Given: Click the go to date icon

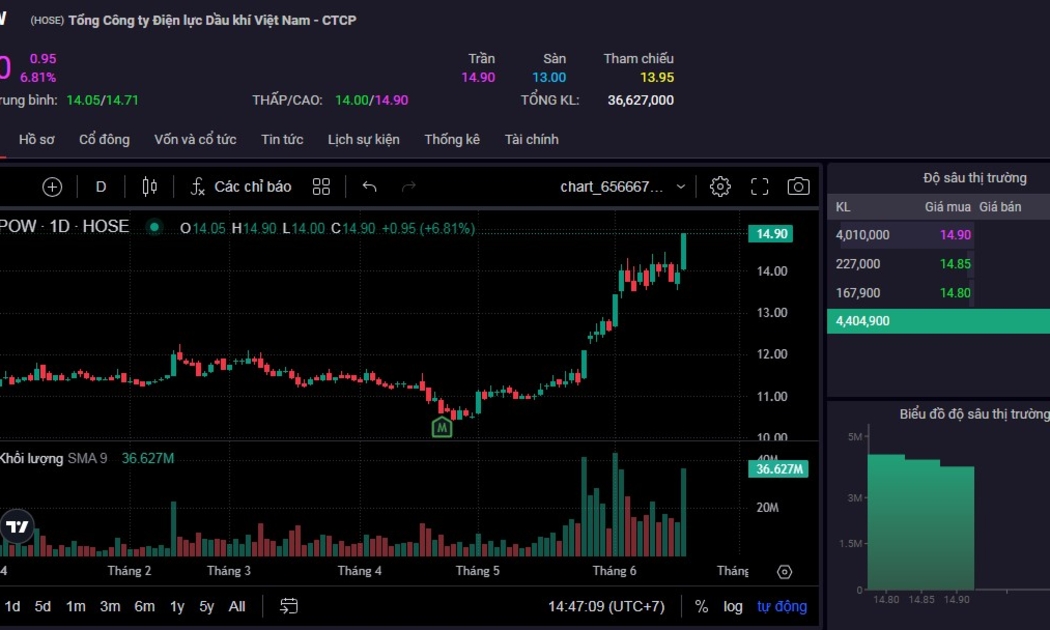Looking at the screenshot, I should click(x=289, y=606).
